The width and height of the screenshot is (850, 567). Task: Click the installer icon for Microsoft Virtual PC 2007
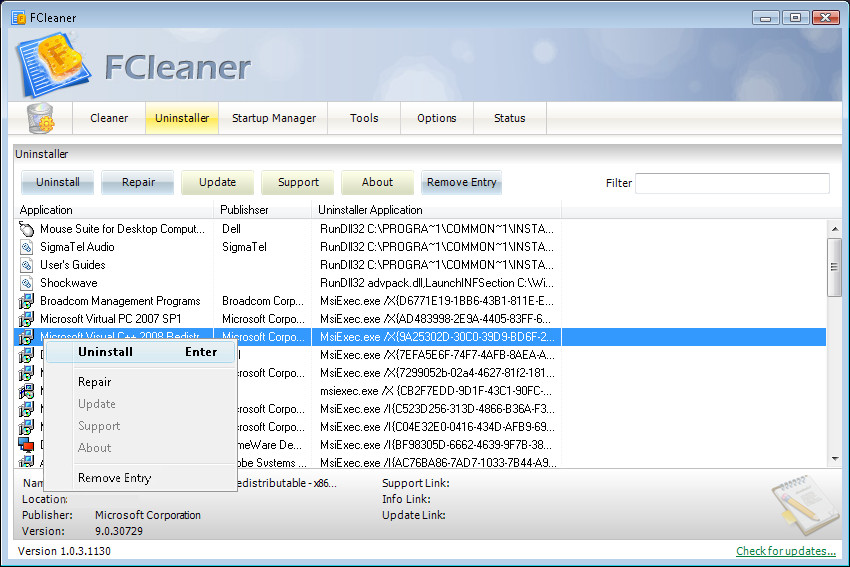click(x=26, y=319)
